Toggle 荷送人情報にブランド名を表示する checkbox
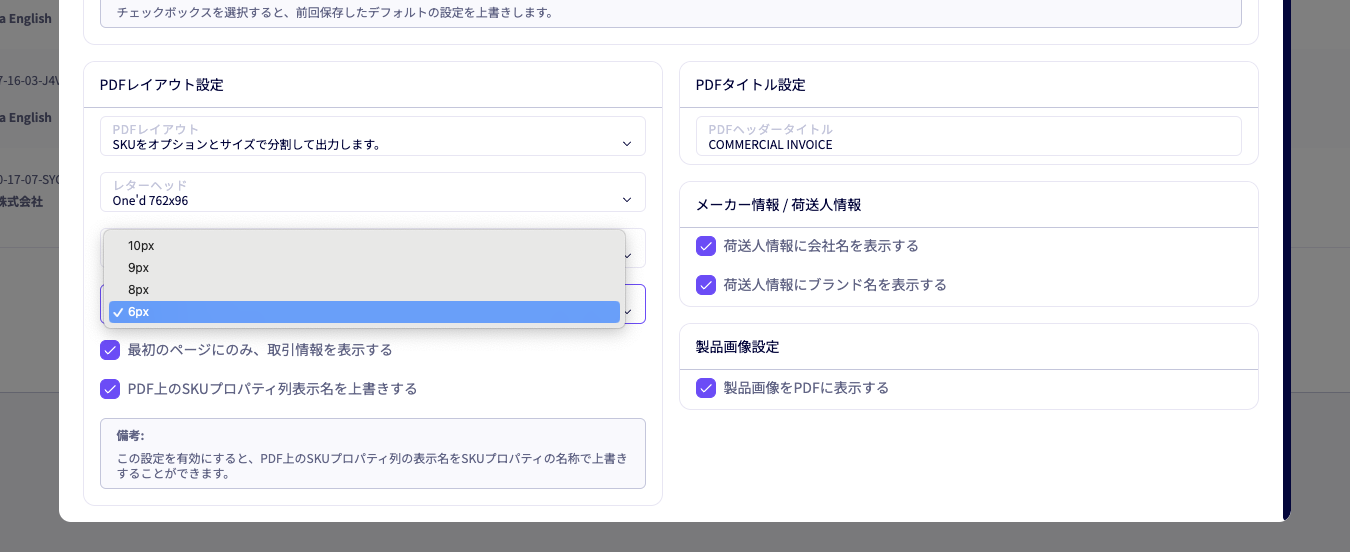 click(x=706, y=284)
